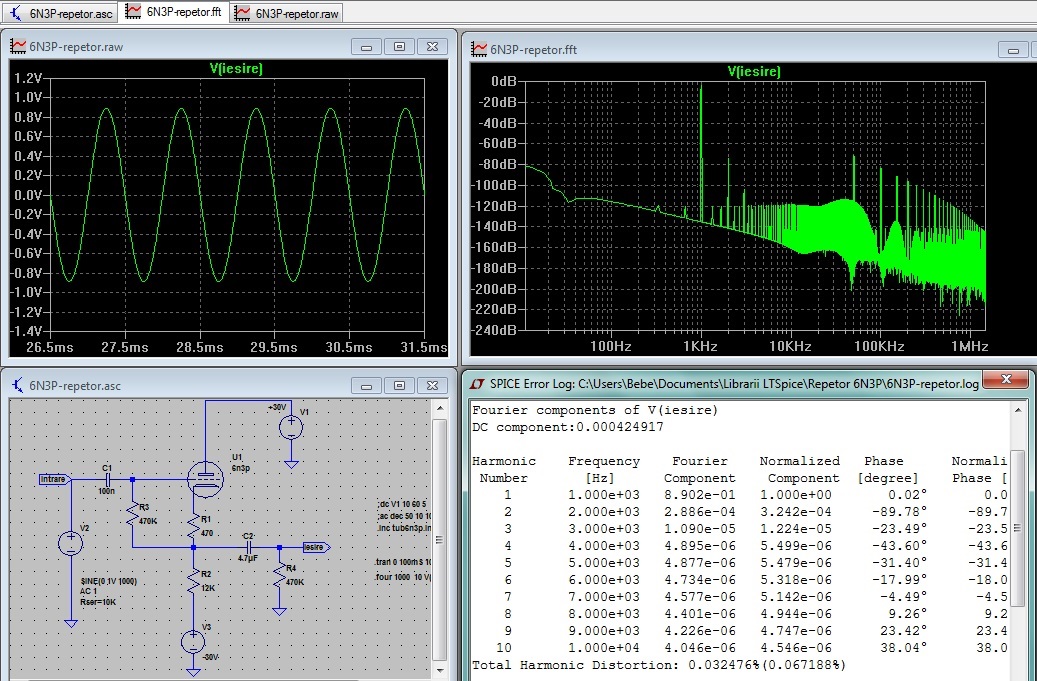This screenshot has height=681, width=1037.
Task: Minimize the 6N3P-repetor.fft window
Action: tap(1013, 50)
